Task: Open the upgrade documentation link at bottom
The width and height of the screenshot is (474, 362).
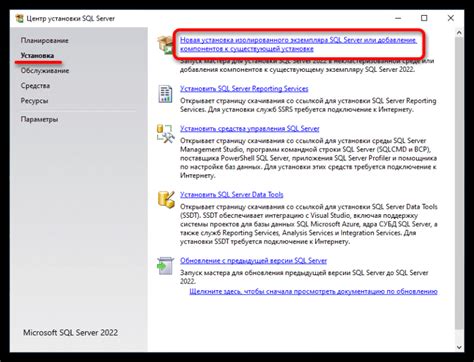Action: (313, 292)
